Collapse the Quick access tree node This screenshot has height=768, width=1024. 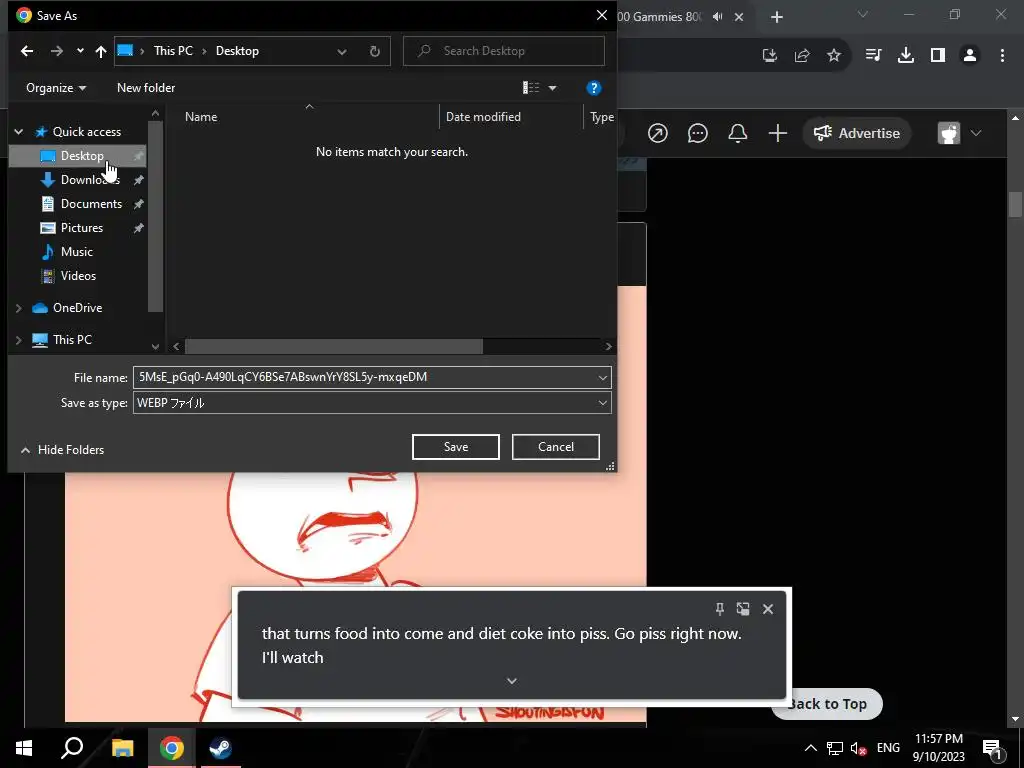[19, 132]
